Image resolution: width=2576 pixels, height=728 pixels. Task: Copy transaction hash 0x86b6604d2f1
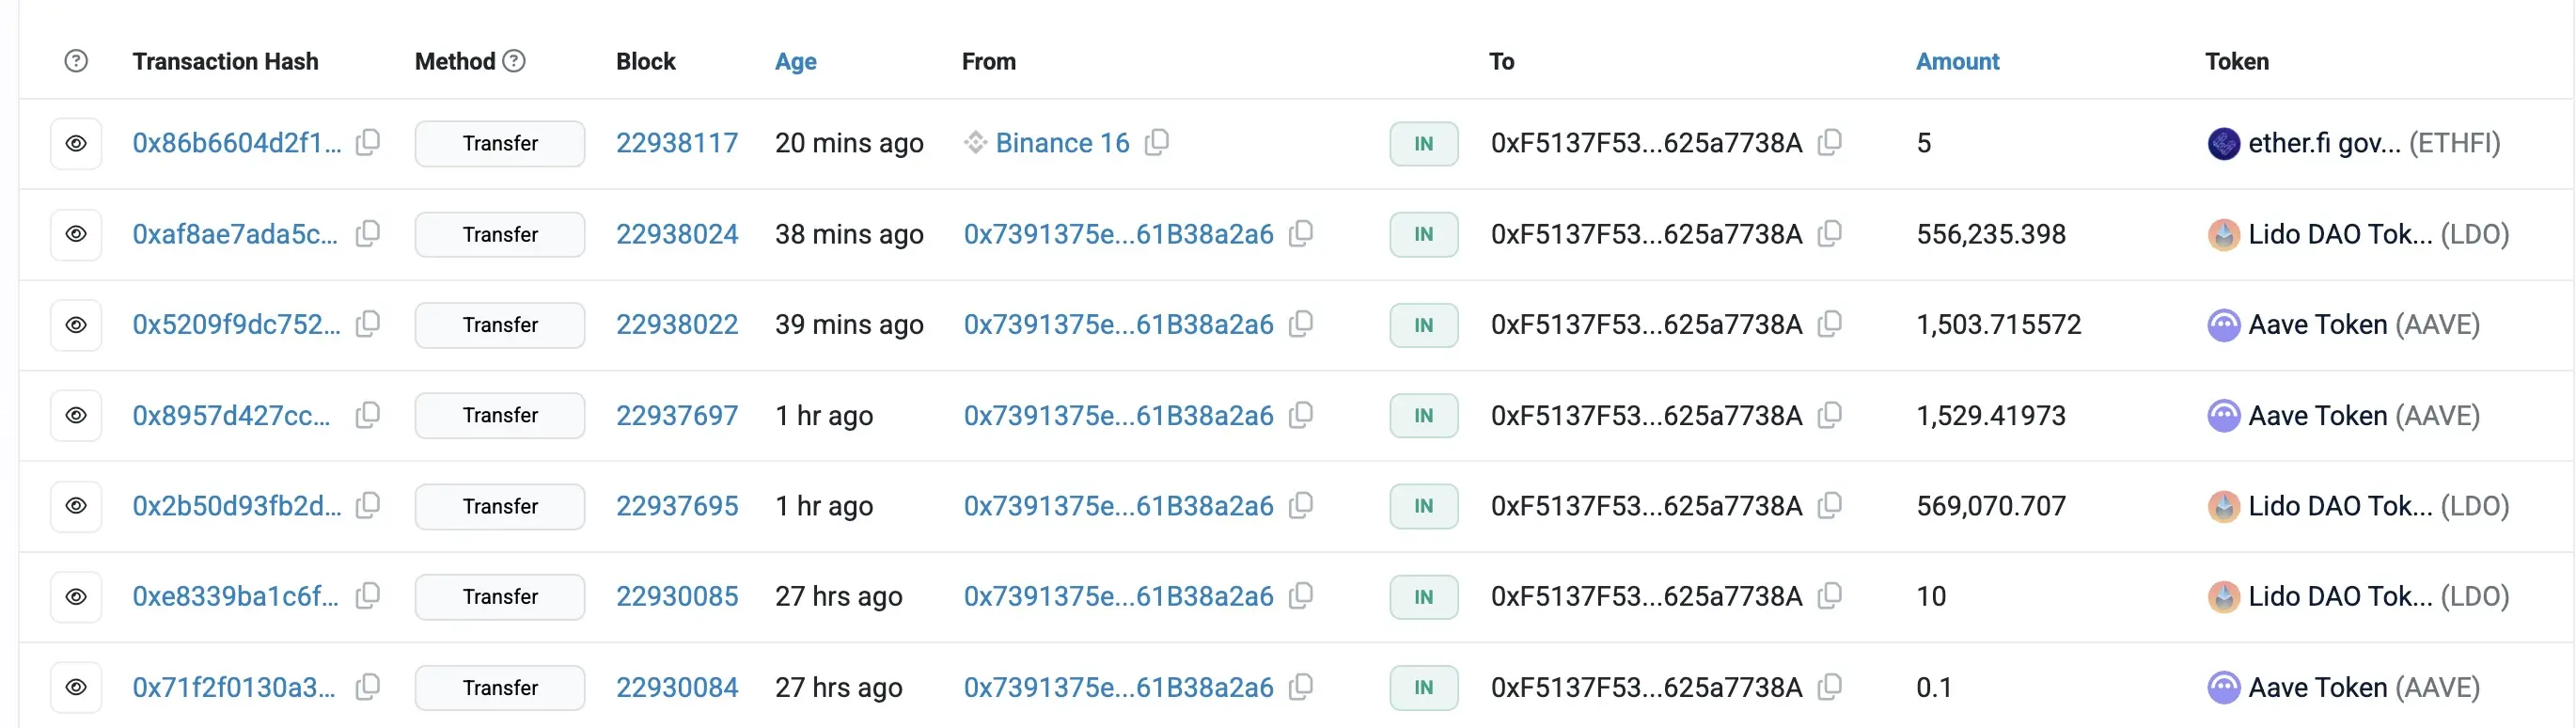pos(368,143)
